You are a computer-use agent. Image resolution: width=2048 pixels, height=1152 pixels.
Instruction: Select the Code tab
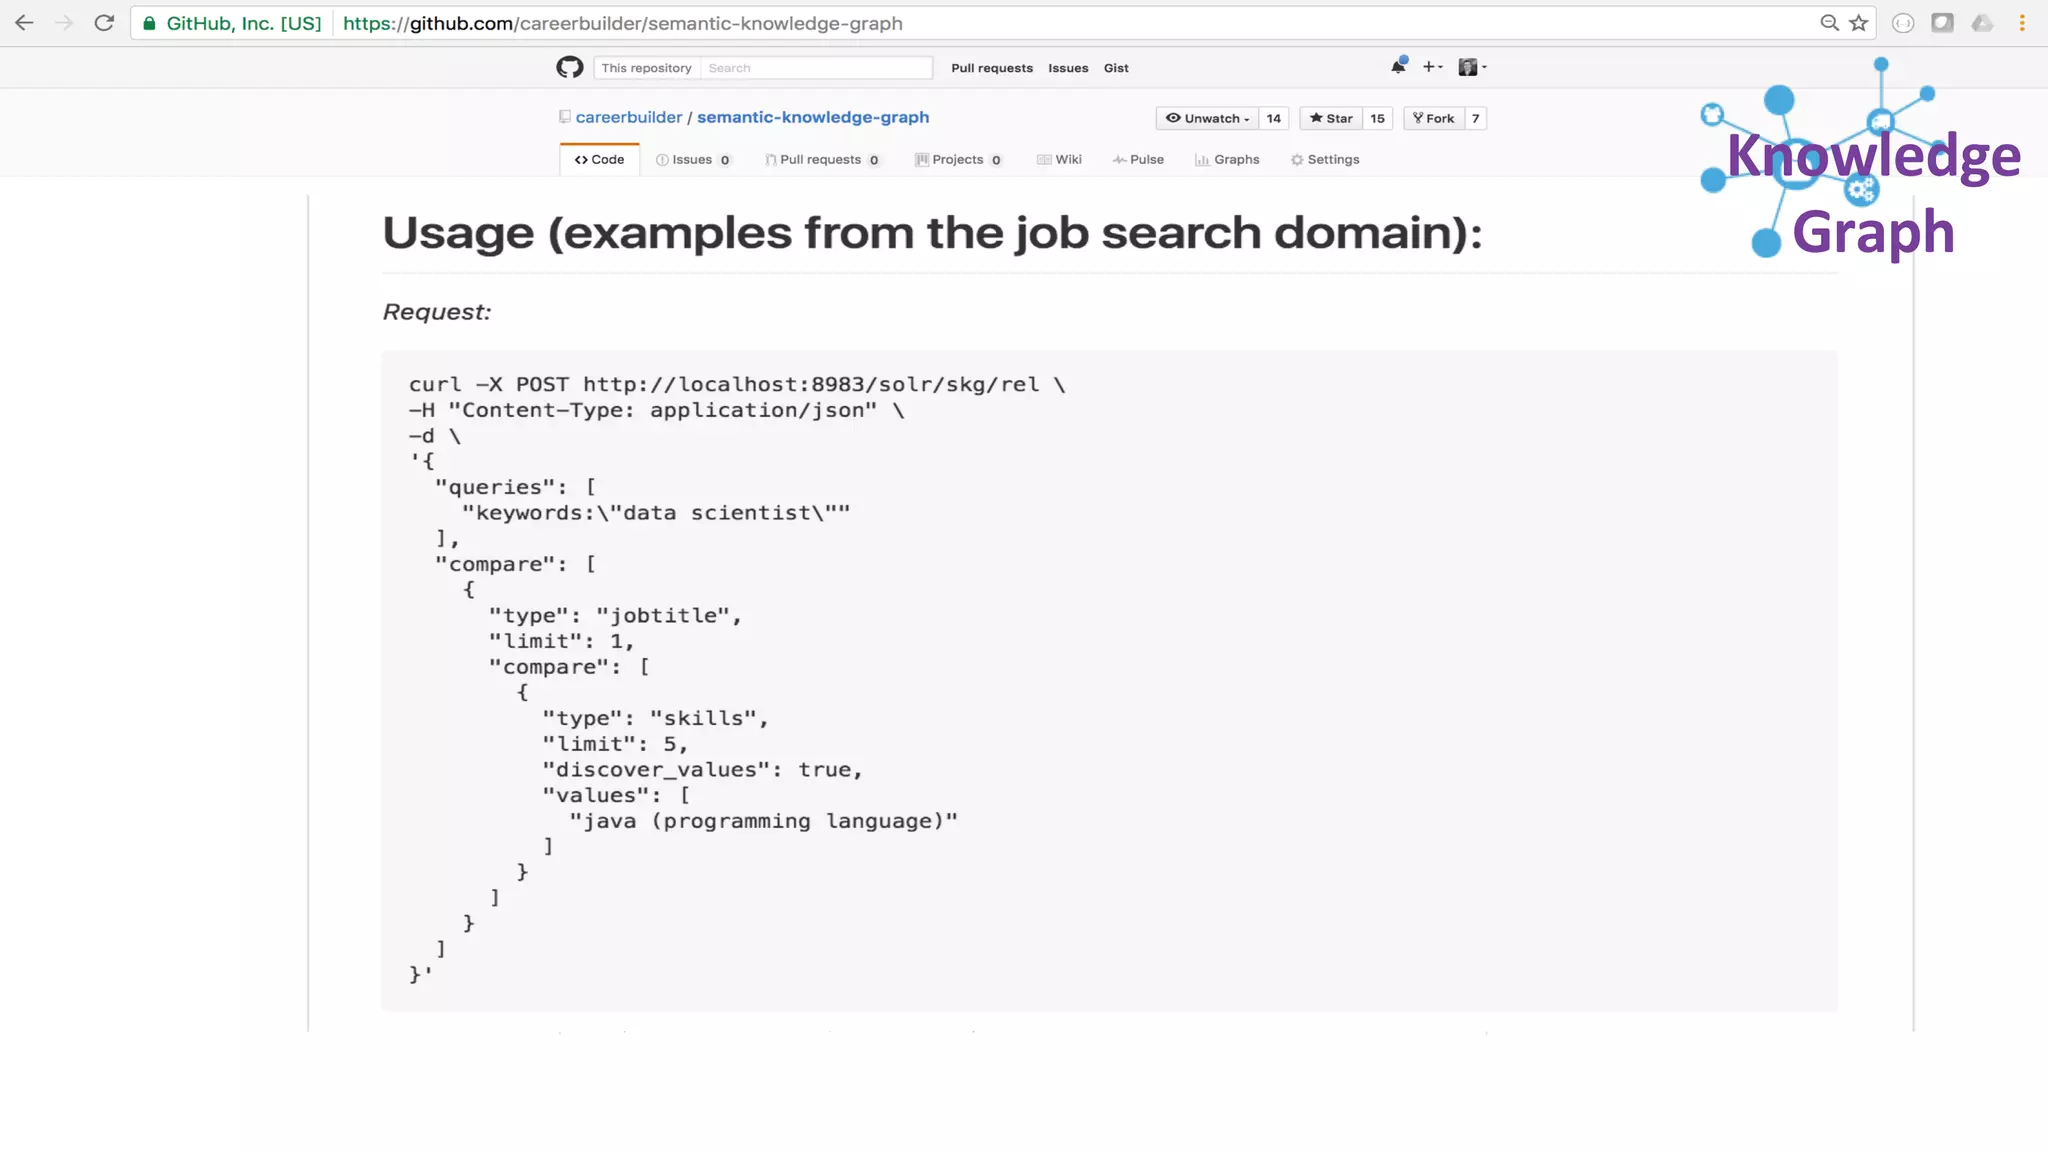[599, 159]
